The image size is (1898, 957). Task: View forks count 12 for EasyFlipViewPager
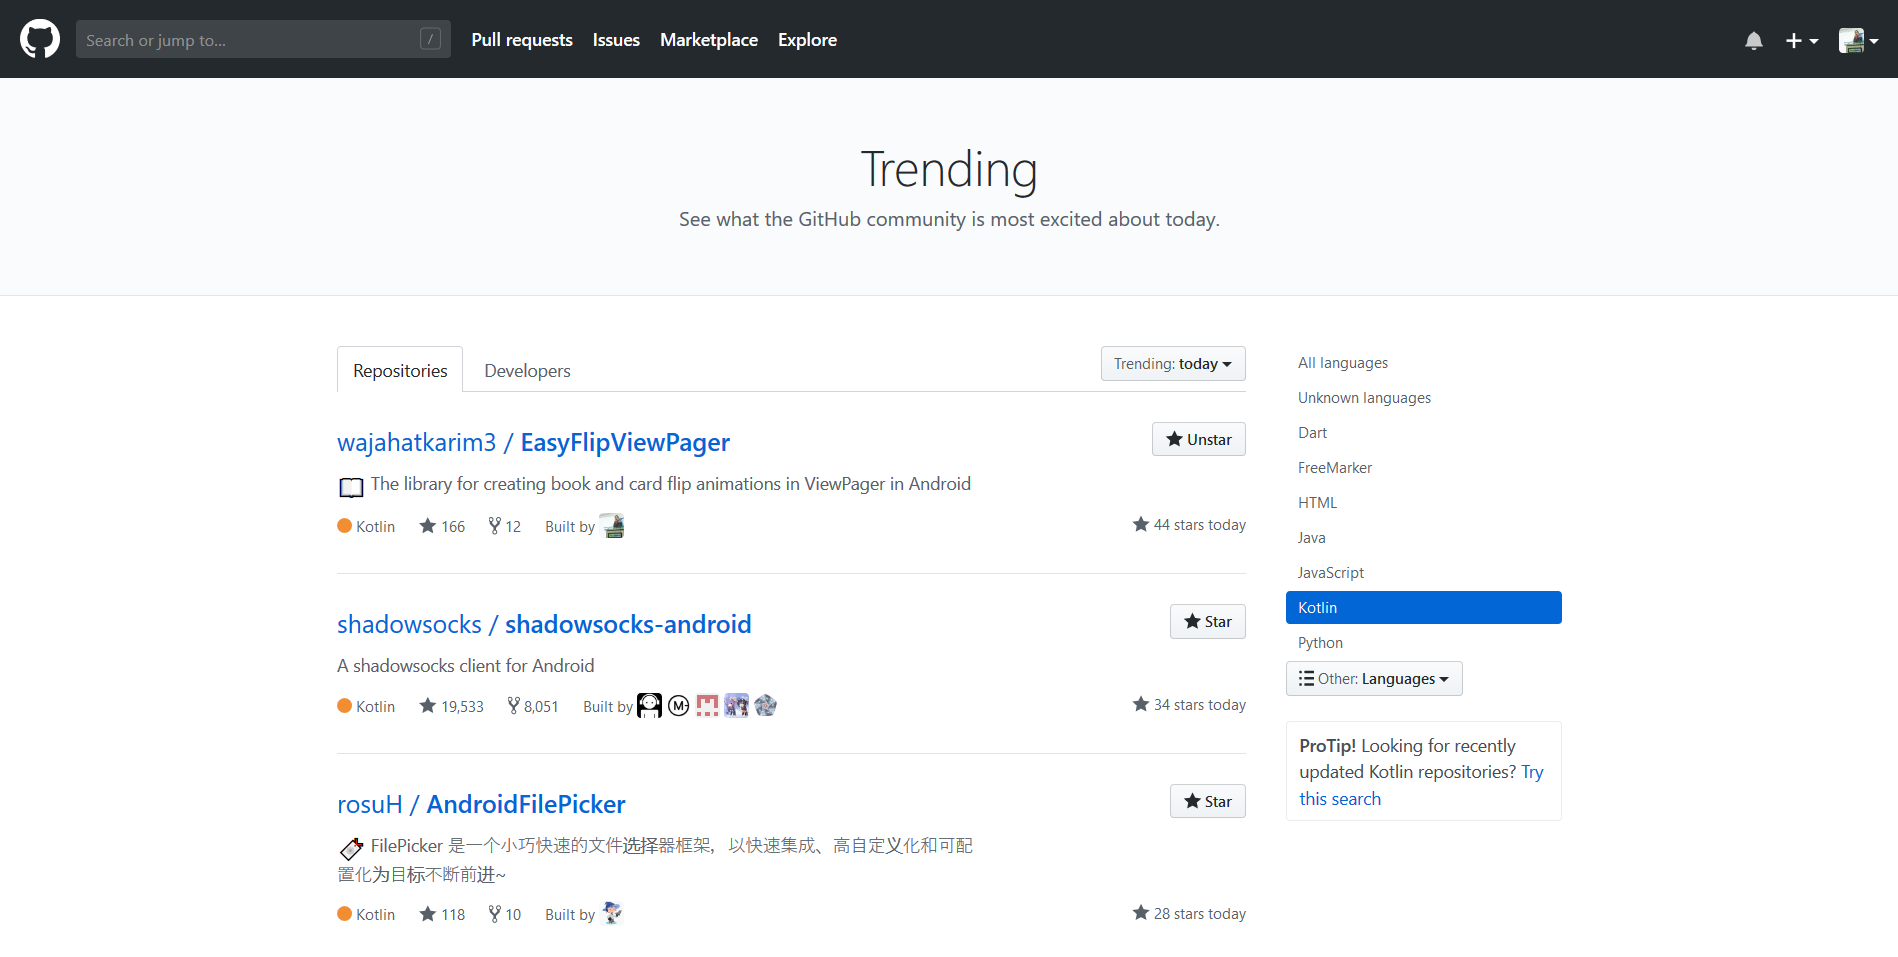click(x=505, y=526)
